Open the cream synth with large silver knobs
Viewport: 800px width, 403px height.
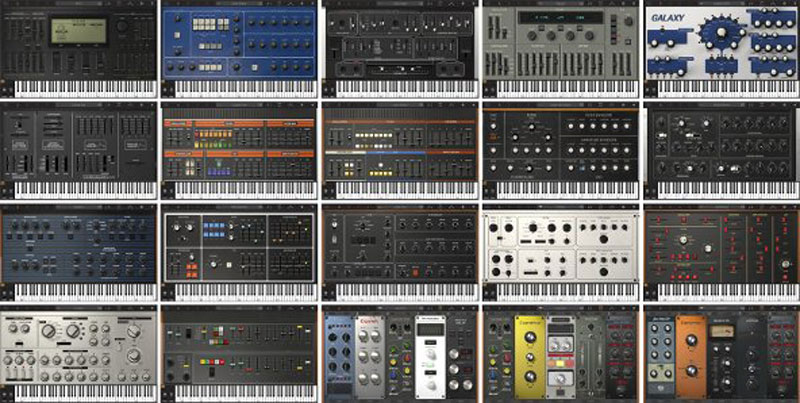tap(79, 354)
